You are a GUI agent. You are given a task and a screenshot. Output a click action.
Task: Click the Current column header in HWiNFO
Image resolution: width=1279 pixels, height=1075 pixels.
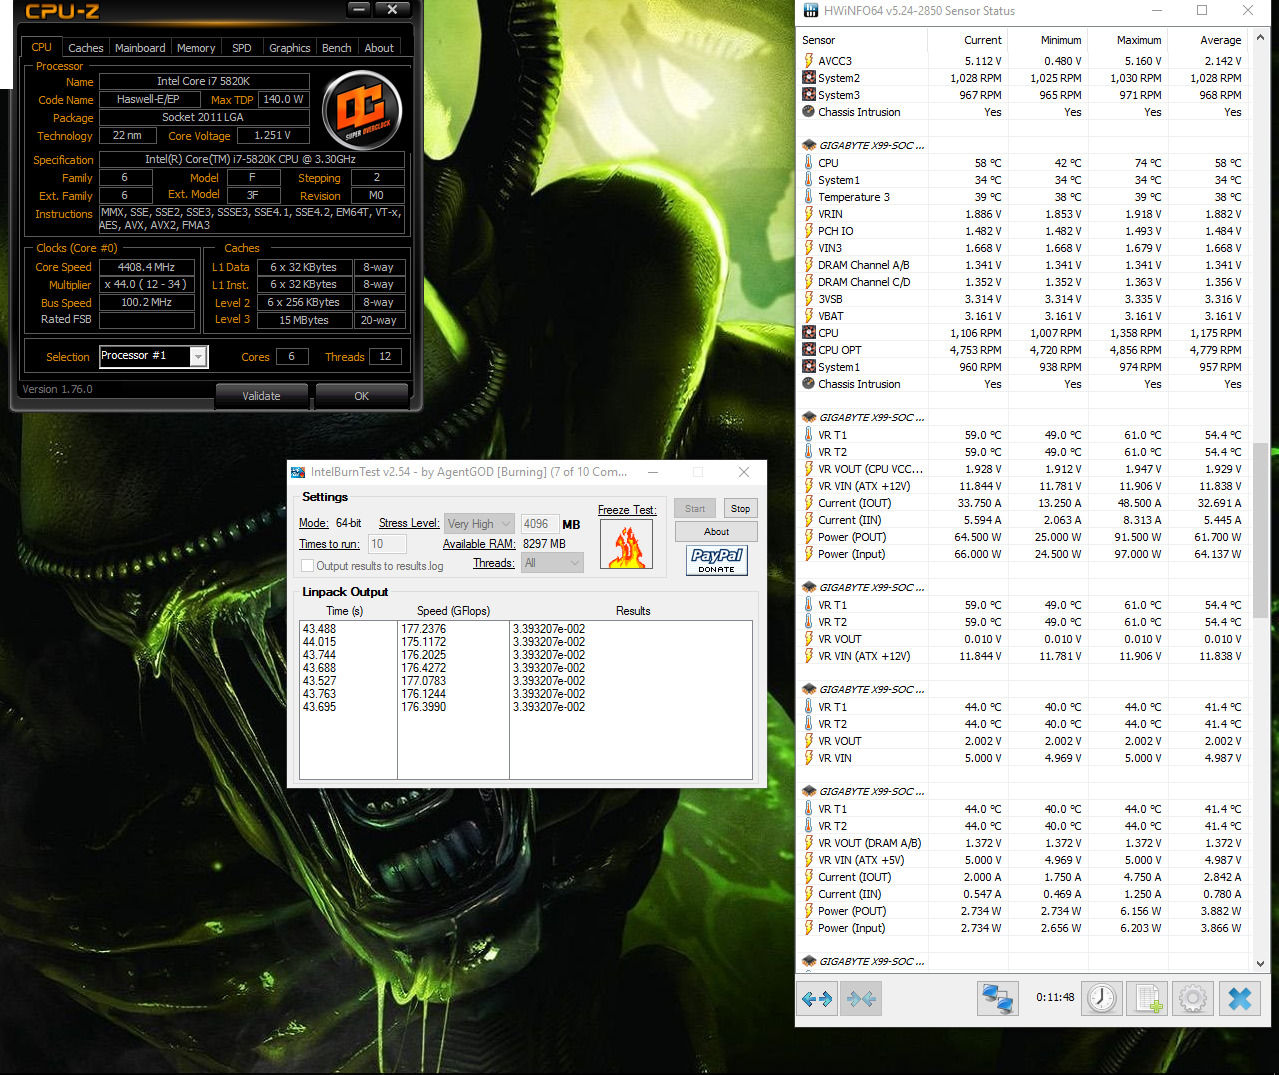pyautogui.click(x=967, y=40)
